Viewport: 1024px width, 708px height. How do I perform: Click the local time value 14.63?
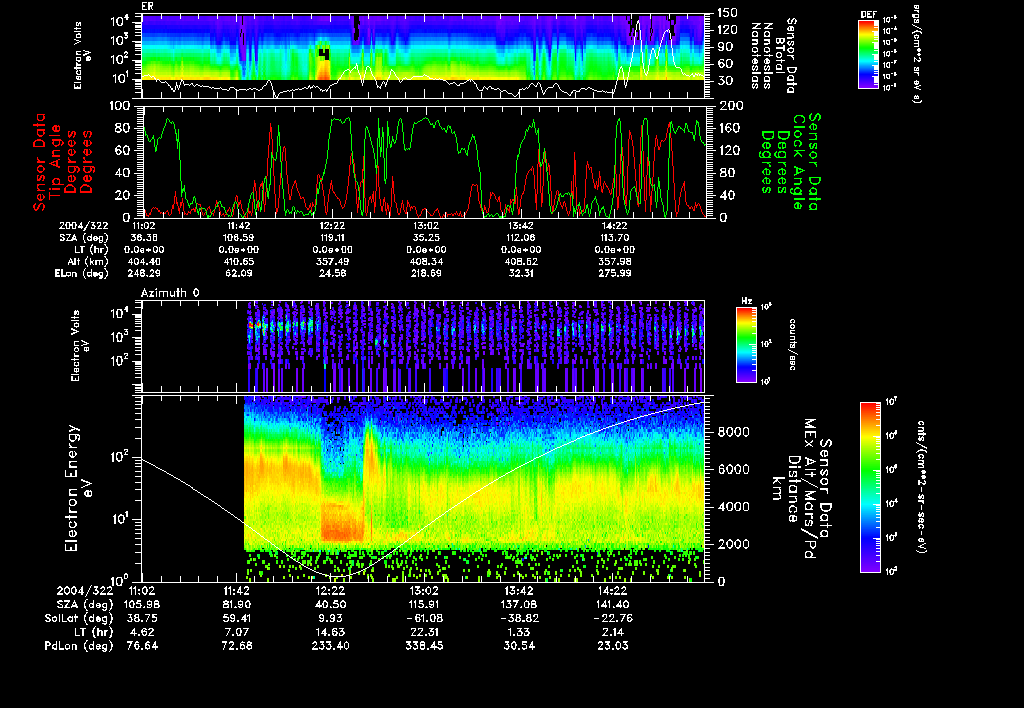point(330,632)
